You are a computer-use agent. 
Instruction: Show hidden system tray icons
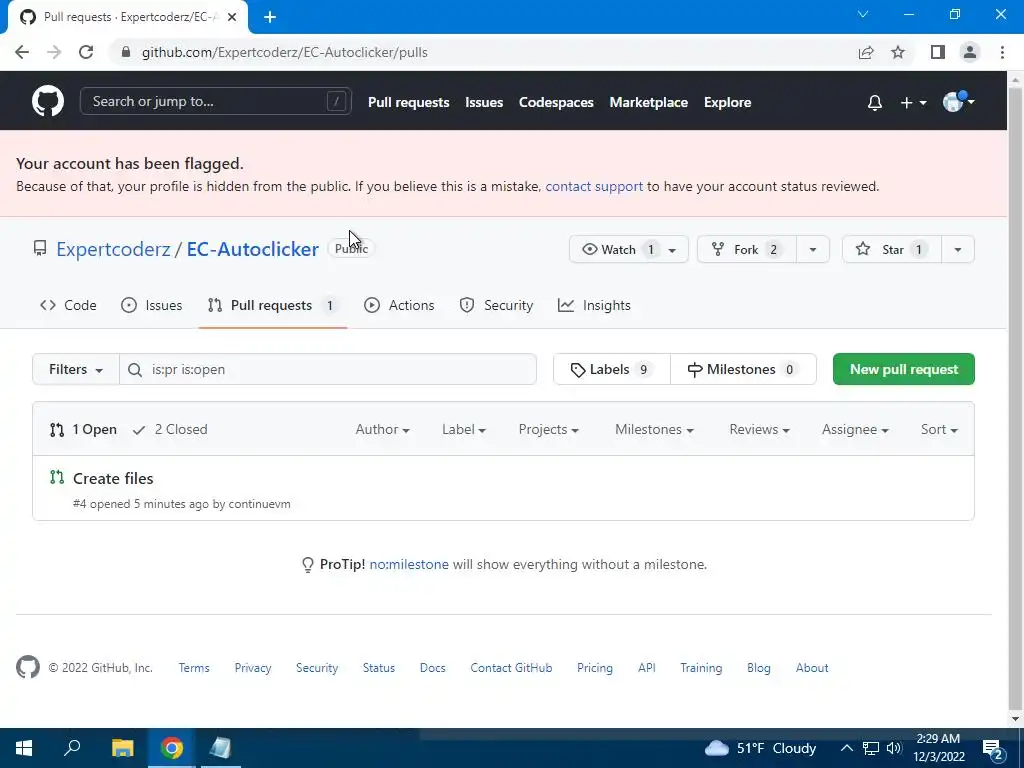pyautogui.click(x=846, y=748)
